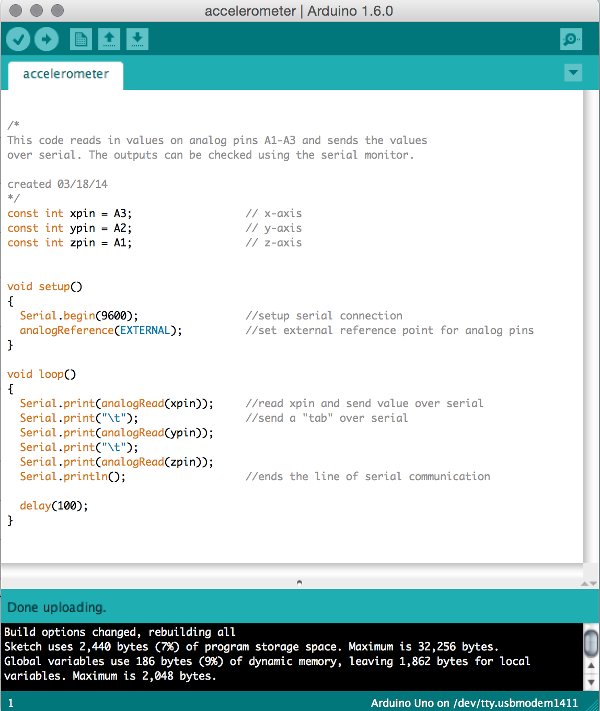This screenshot has width=600, height=711.
Task: Click the line 'const int zpin = A1;'
Action: [x=69, y=243]
